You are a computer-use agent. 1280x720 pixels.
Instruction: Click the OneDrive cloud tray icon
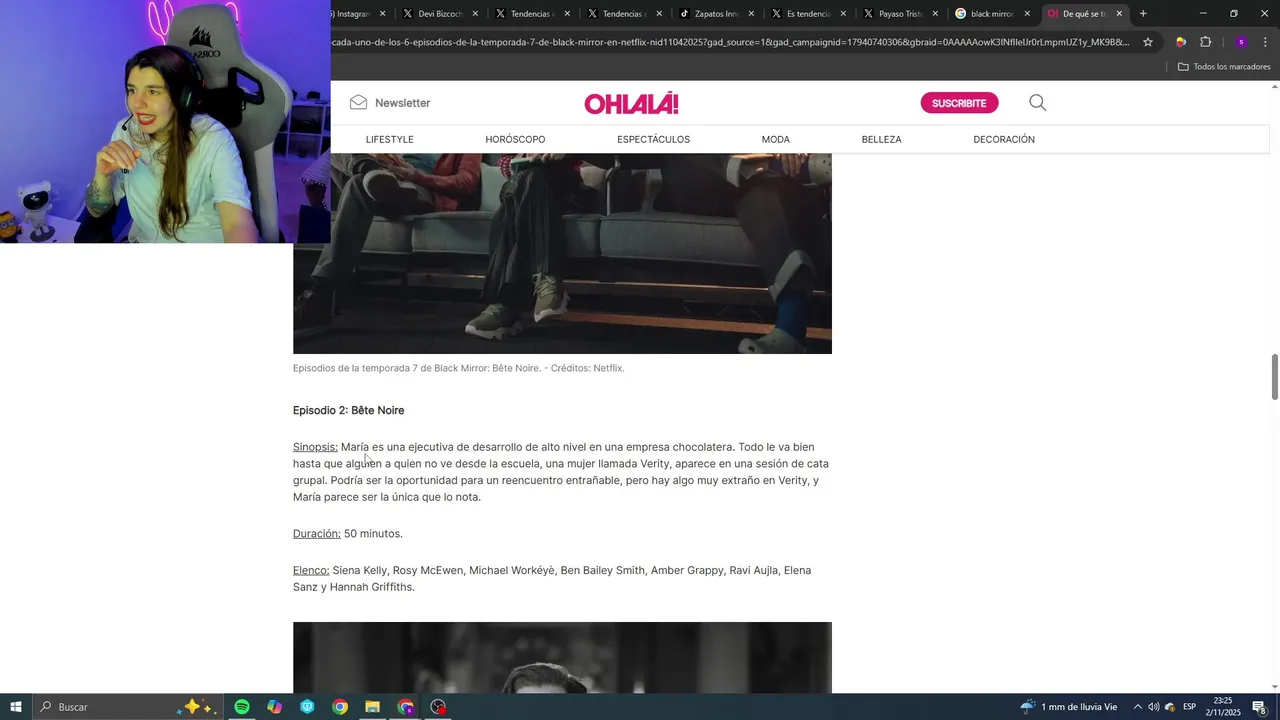[x=1170, y=707]
